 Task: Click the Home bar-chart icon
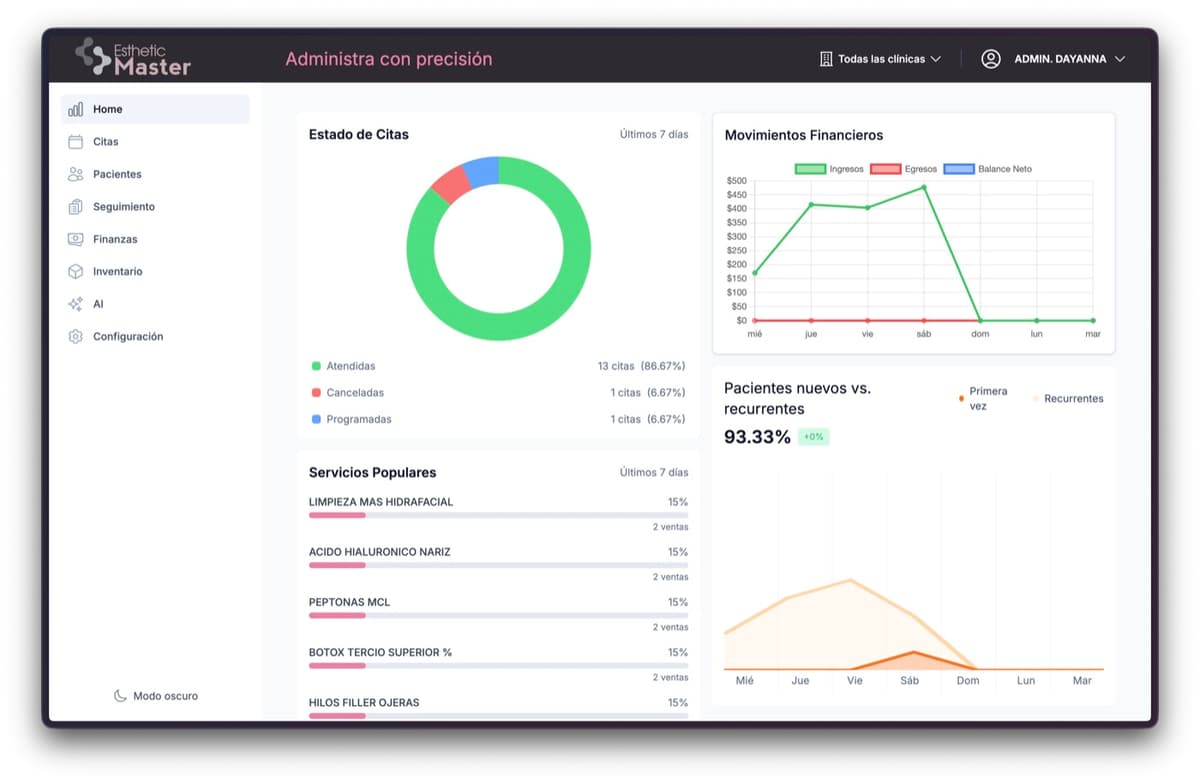75,109
